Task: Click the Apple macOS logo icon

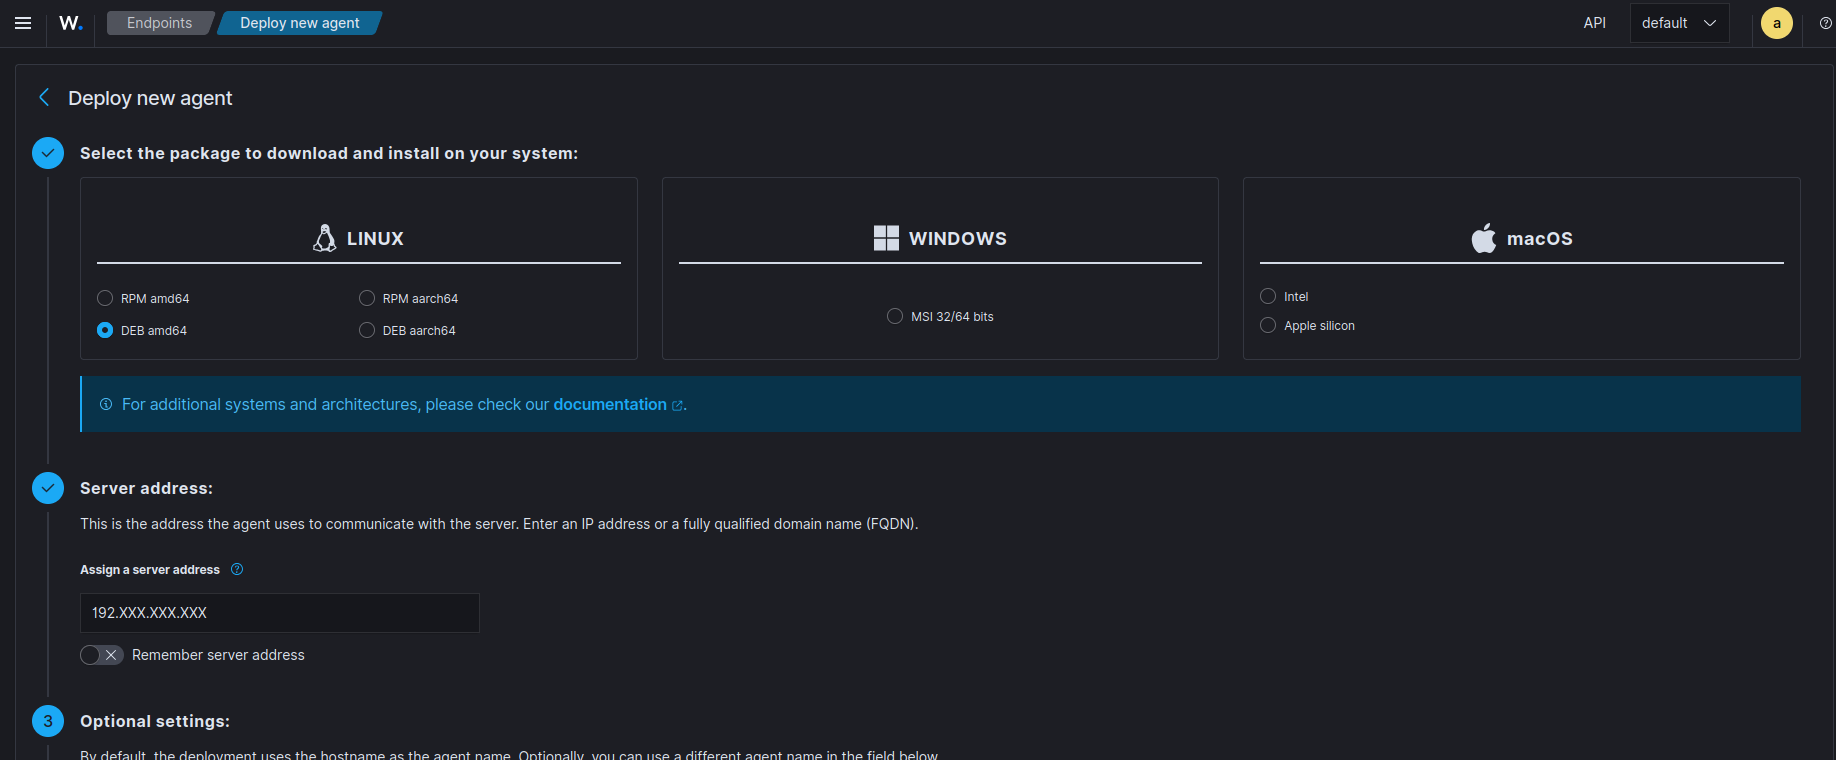Action: click(1484, 238)
